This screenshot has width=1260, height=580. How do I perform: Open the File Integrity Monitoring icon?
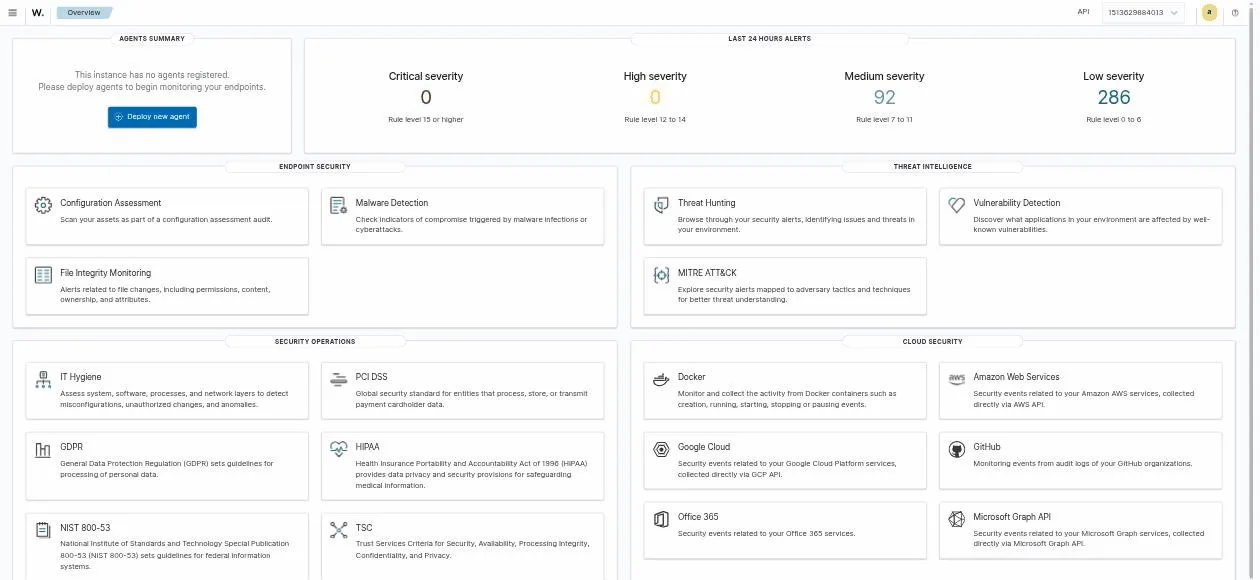point(43,274)
